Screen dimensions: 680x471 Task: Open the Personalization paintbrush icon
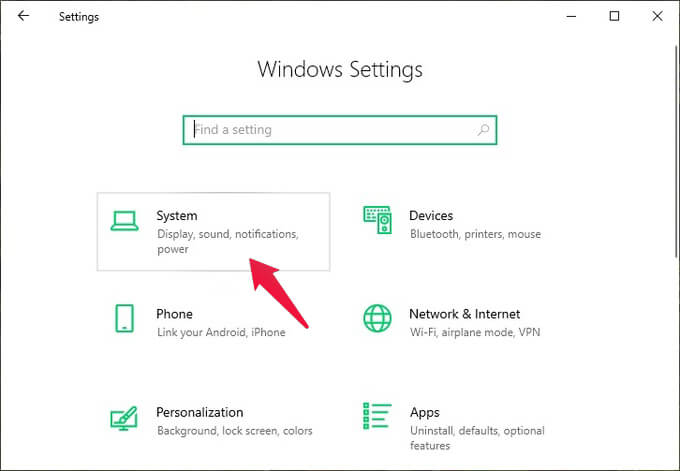(124, 419)
